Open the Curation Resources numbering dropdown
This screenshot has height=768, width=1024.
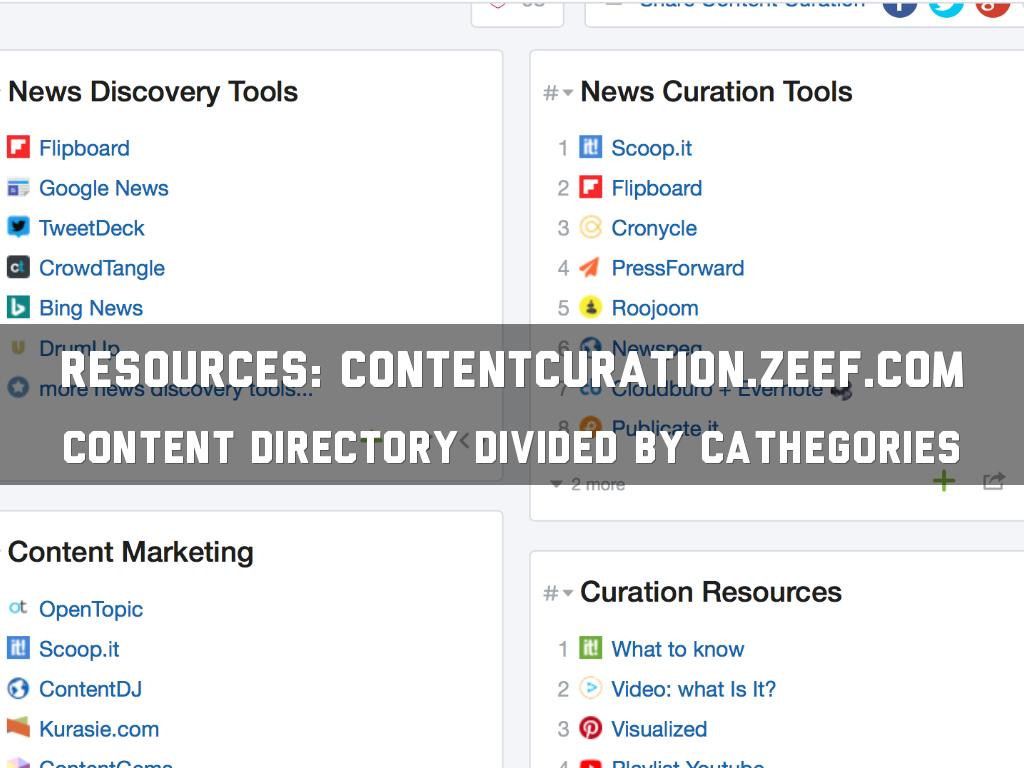pyautogui.click(x=558, y=593)
